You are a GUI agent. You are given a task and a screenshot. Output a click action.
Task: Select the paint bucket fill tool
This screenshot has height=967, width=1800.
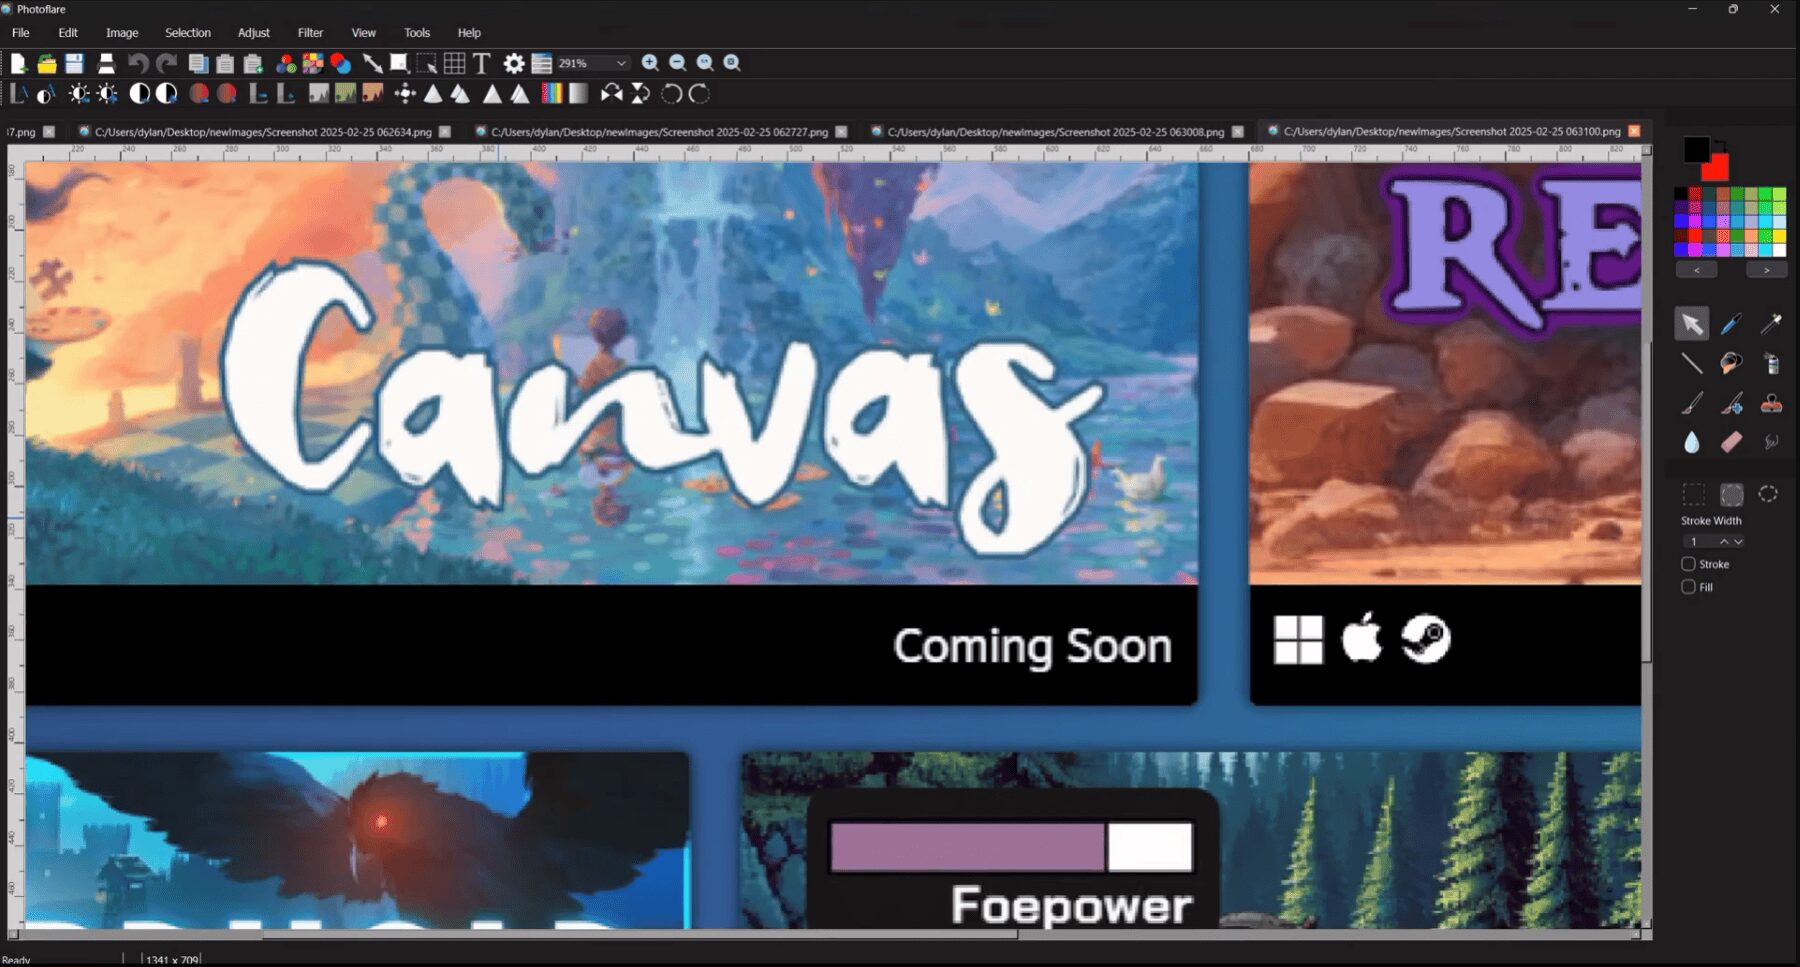1731,364
